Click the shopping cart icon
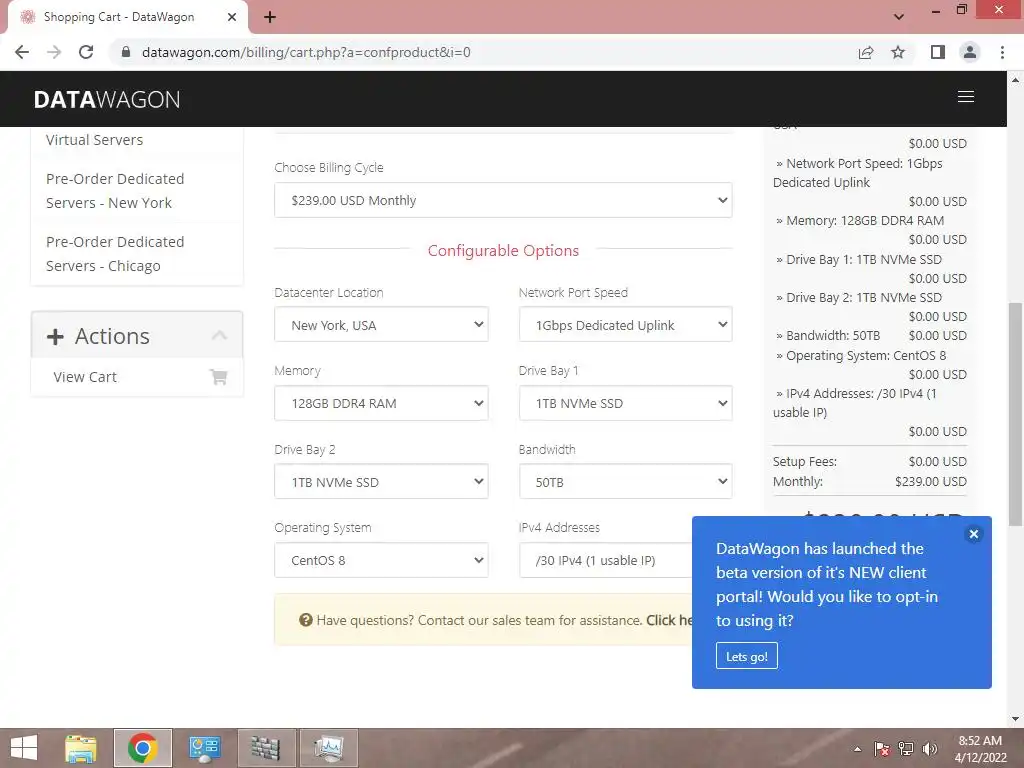1024x768 pixels. [x=219, y=377]
